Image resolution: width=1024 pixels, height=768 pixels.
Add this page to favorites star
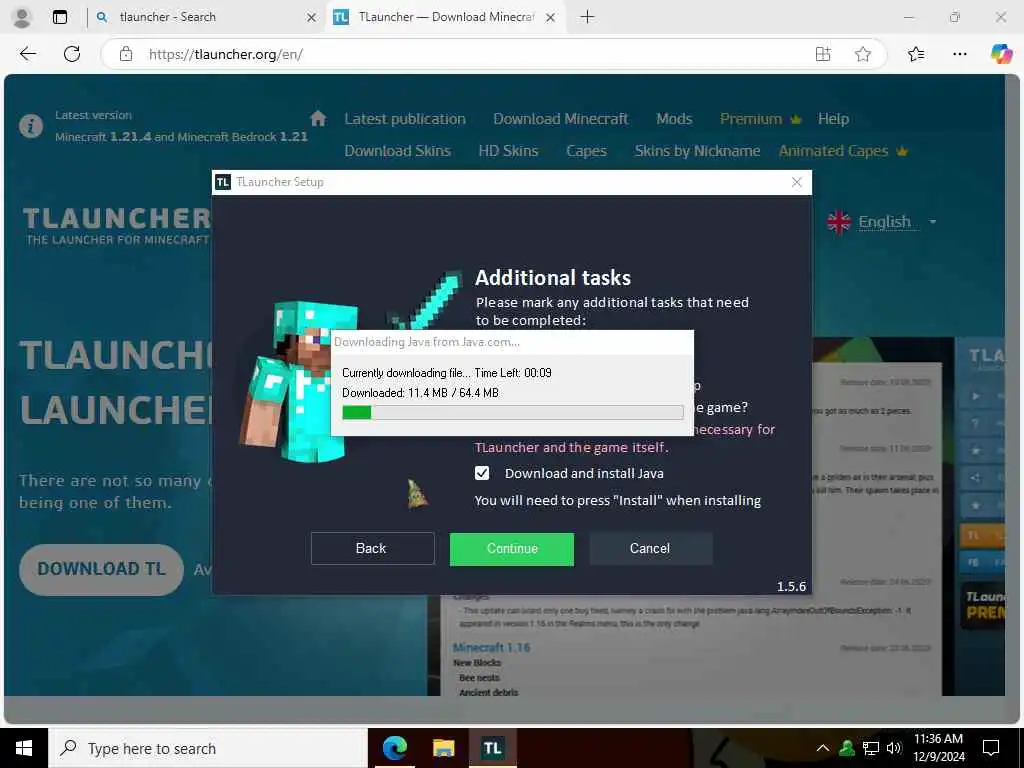[x=863, y=54]
